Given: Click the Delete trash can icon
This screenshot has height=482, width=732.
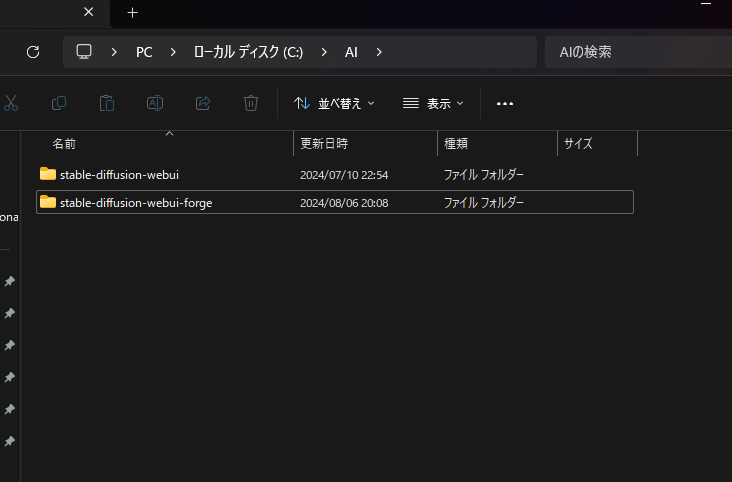Looking at the screenshot, I should coord(251,103).
